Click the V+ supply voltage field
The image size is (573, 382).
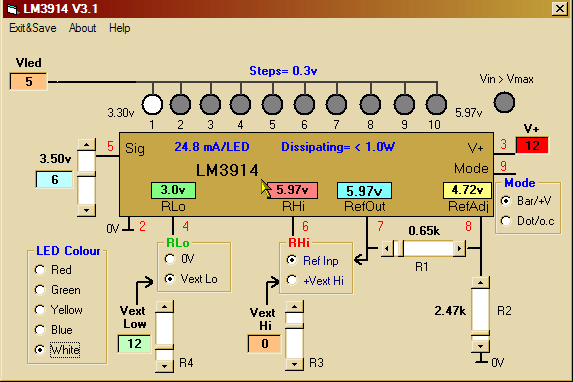[532, 146]
